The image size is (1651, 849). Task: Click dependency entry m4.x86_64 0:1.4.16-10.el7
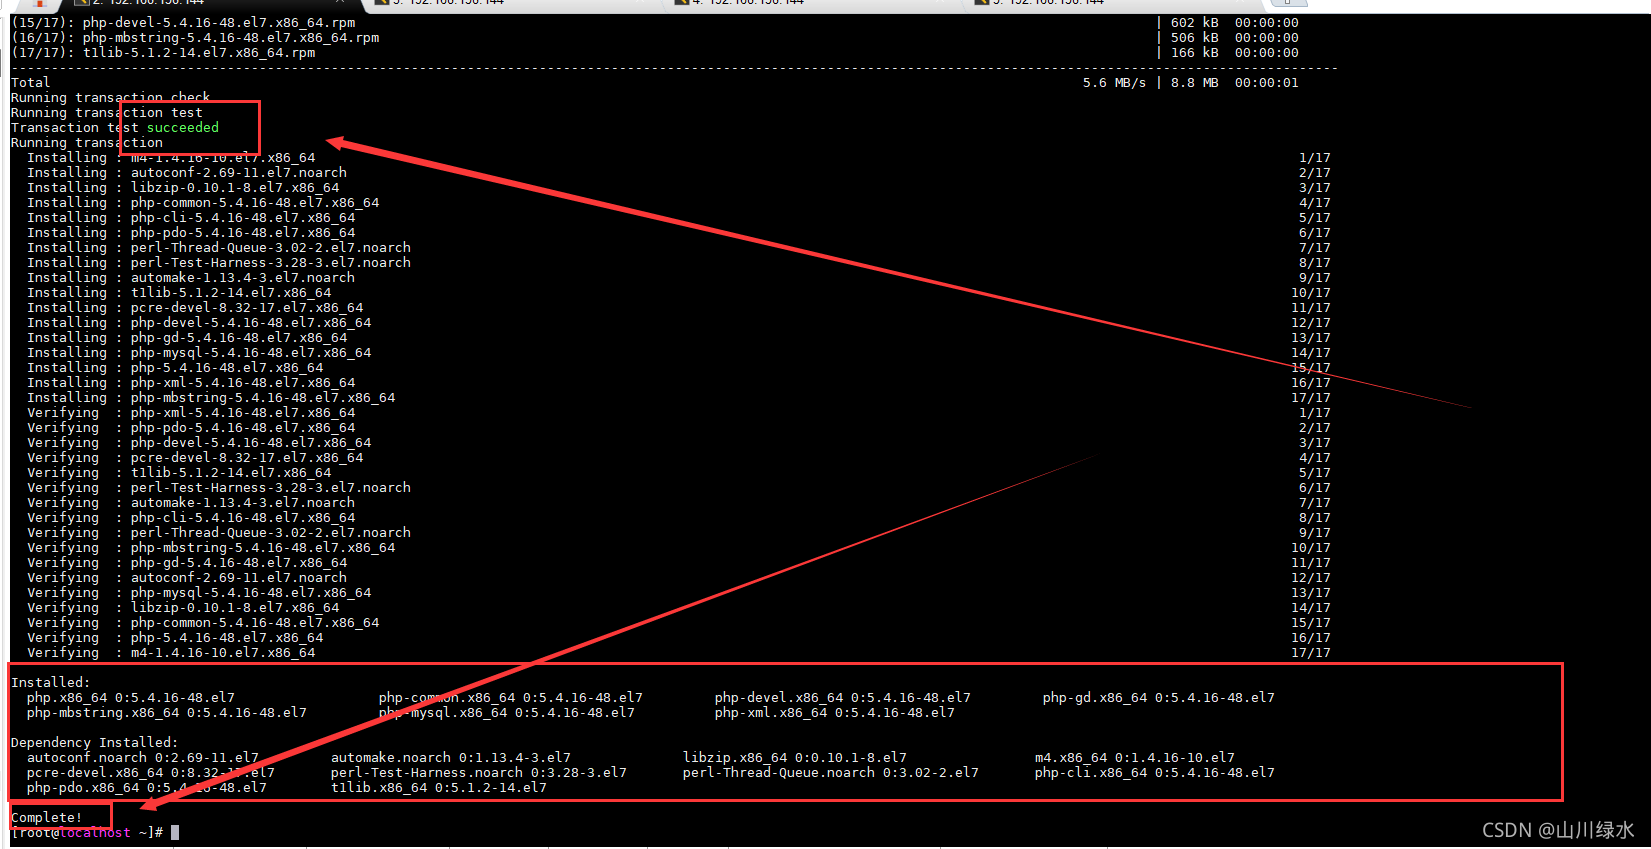coord(1135,757)
